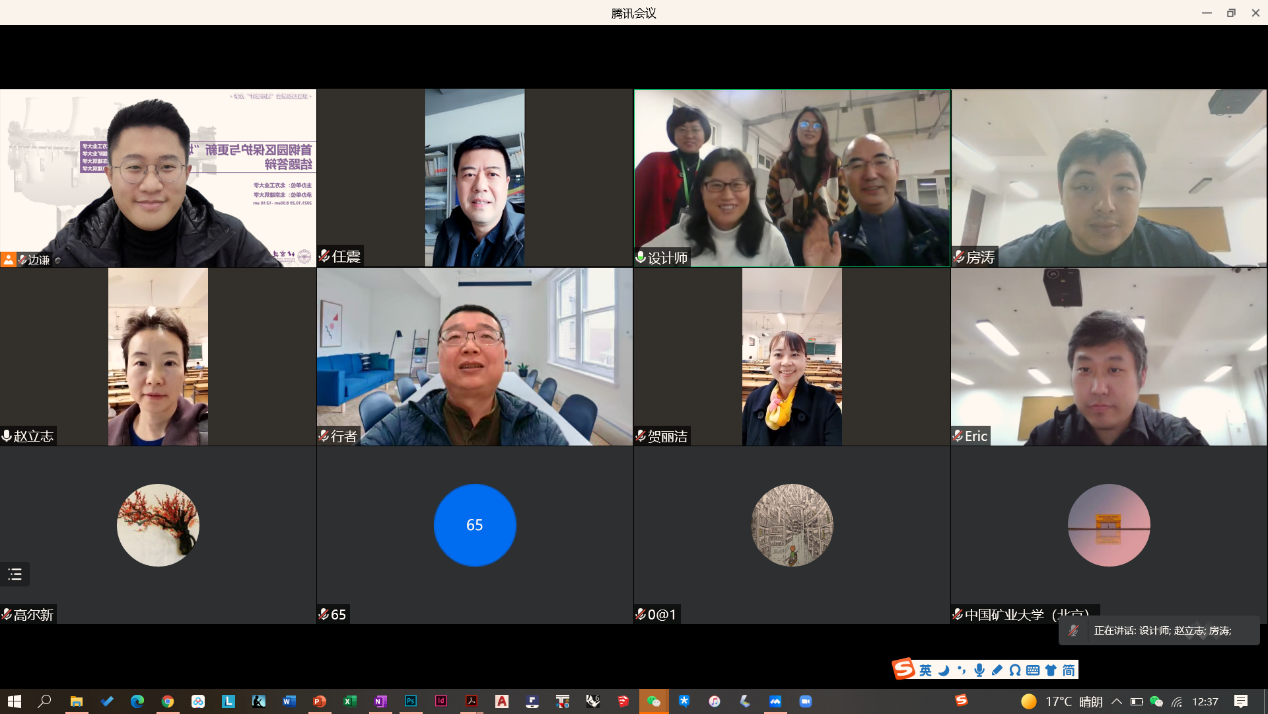Select the blue 65 participant avatar
This screenshot has width=1268, height=714.
point(474,525)
